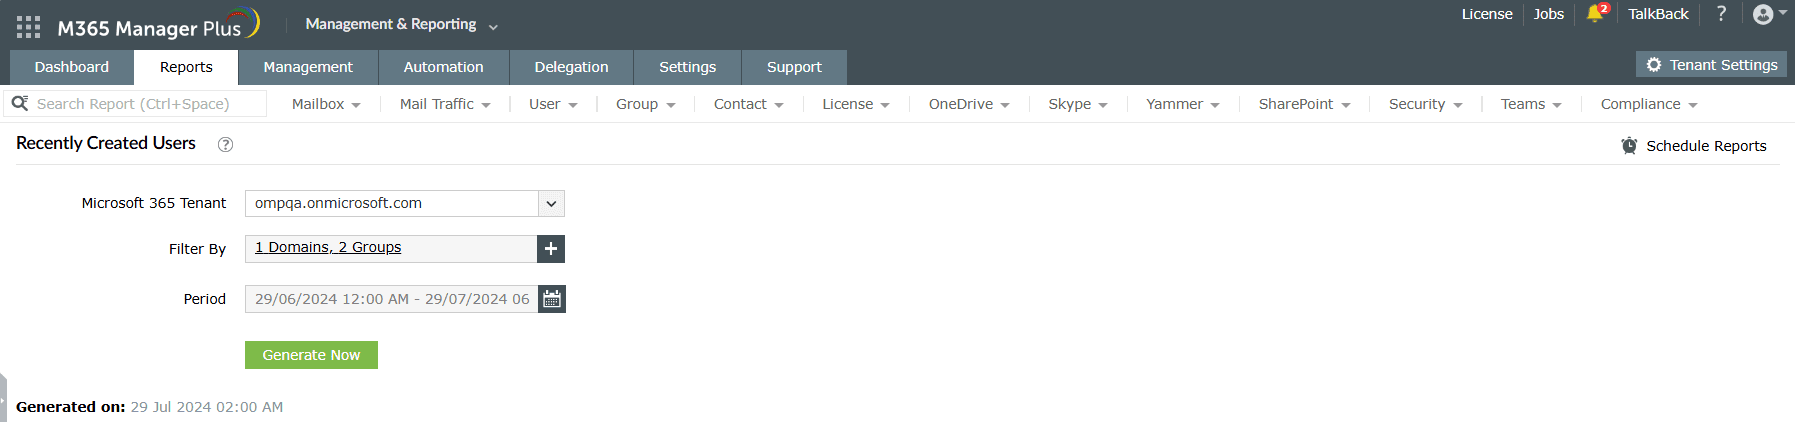The height and width of the screenshot is (422, 1795).
Task: Click the Tenant Settings gear button
Action: [x=1711, y=64]
